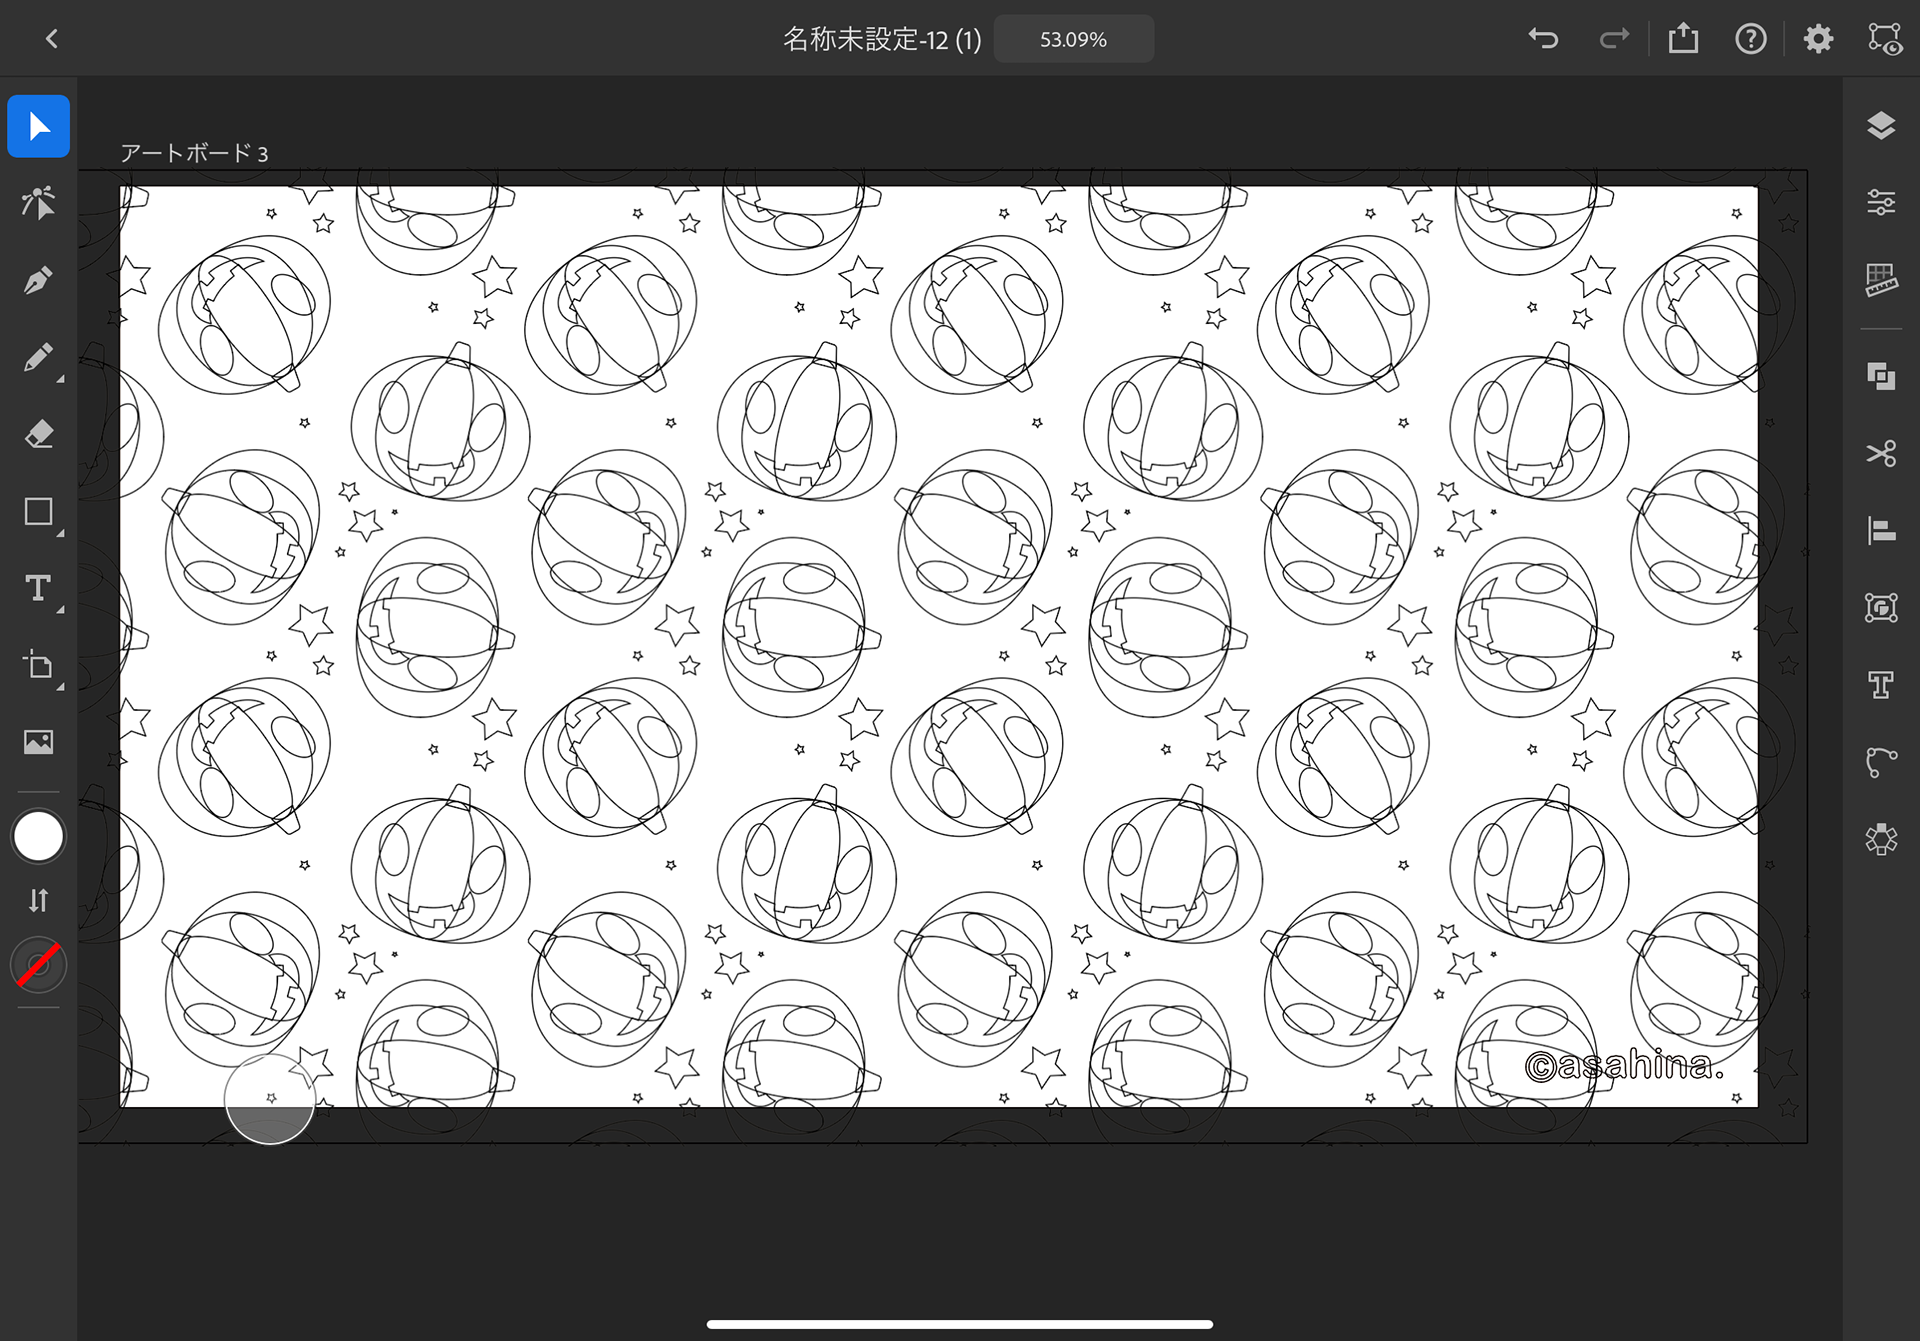
Task: Open the Place image tool
Action: [38, 742]
